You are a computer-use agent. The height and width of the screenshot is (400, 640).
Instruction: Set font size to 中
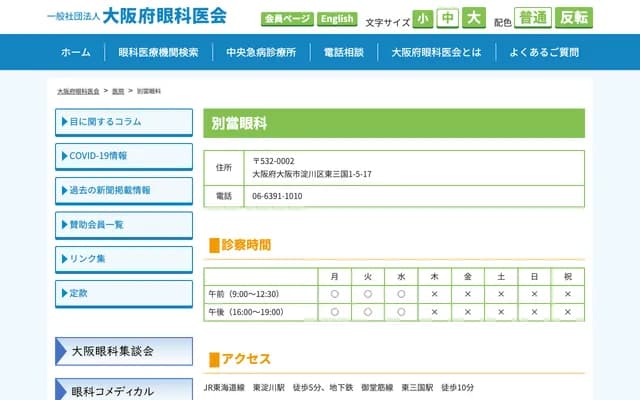(x=448, y=18)
